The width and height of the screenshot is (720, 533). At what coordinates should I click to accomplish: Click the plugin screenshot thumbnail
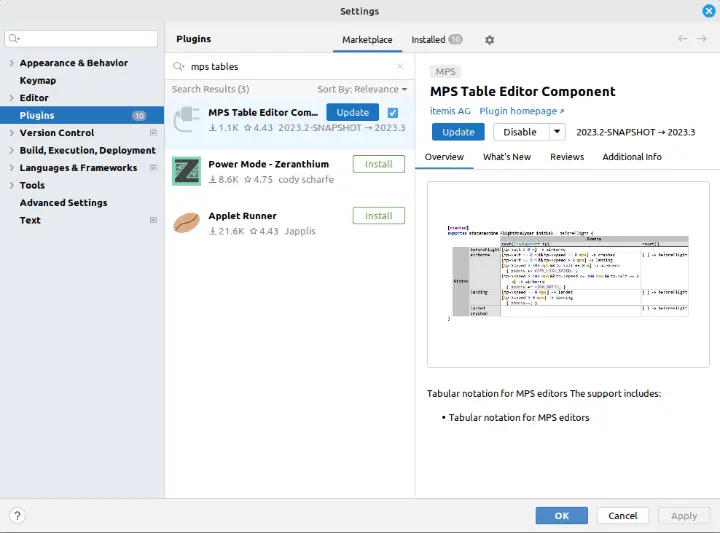(x=568, y=274)
